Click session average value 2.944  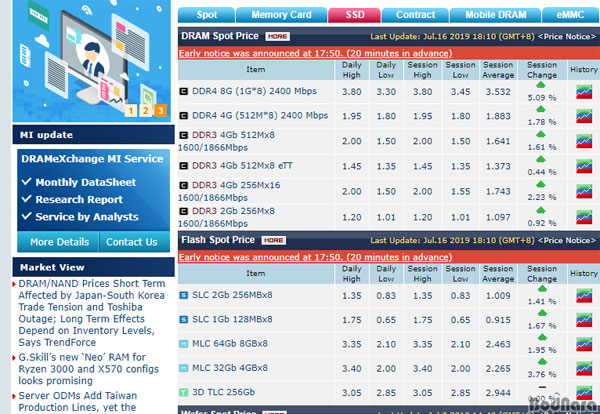[498, 393]
